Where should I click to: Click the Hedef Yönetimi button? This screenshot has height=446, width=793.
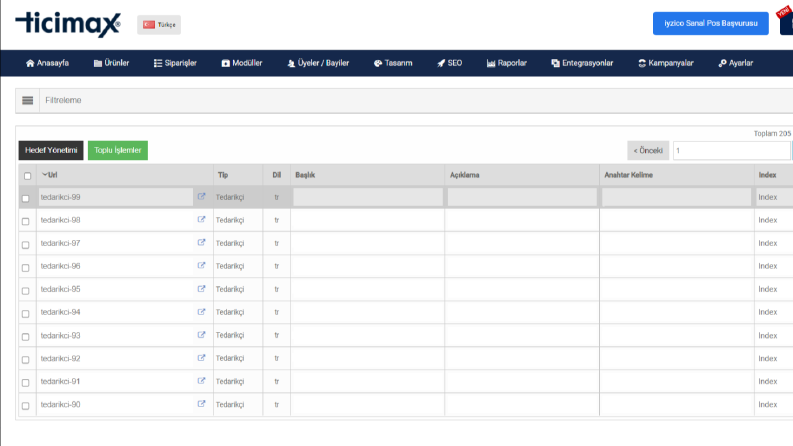[51, 150]
